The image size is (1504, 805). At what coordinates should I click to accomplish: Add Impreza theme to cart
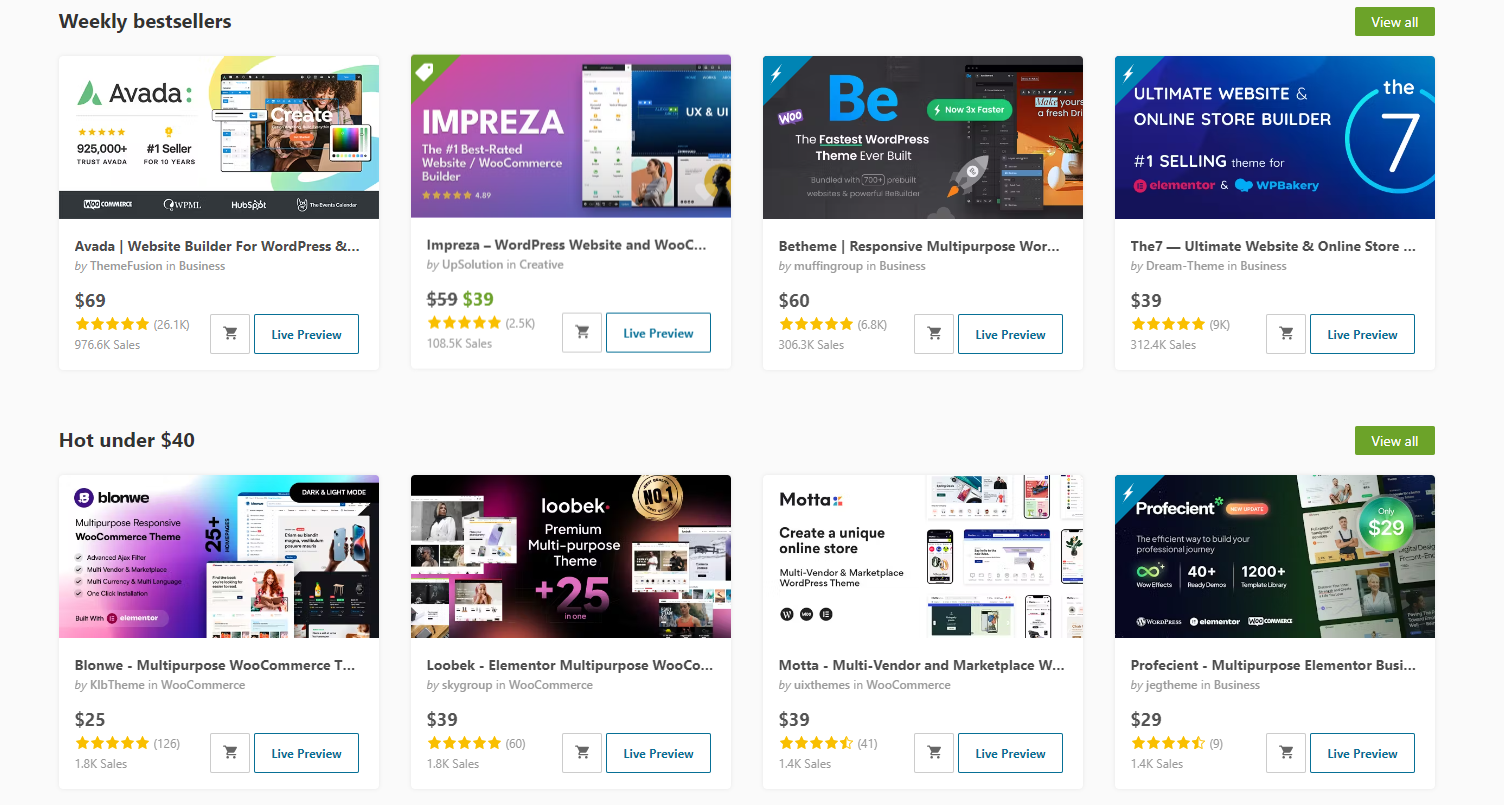(582, 333)
